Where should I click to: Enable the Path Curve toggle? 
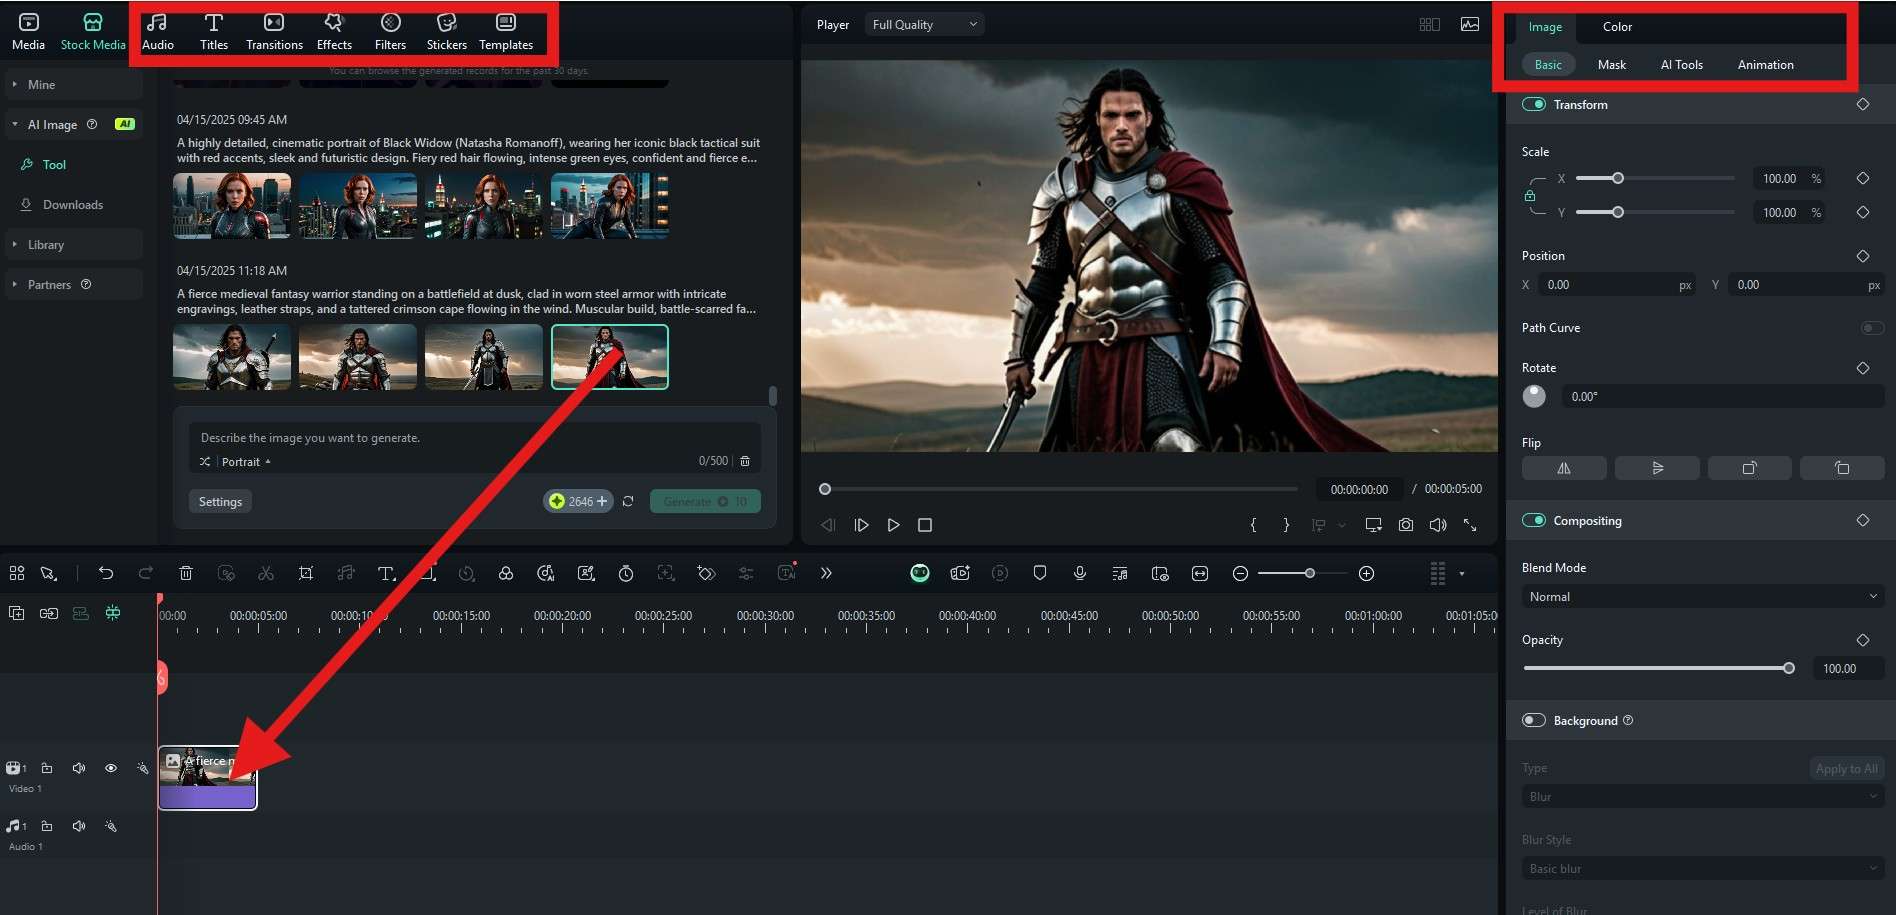1872,328
